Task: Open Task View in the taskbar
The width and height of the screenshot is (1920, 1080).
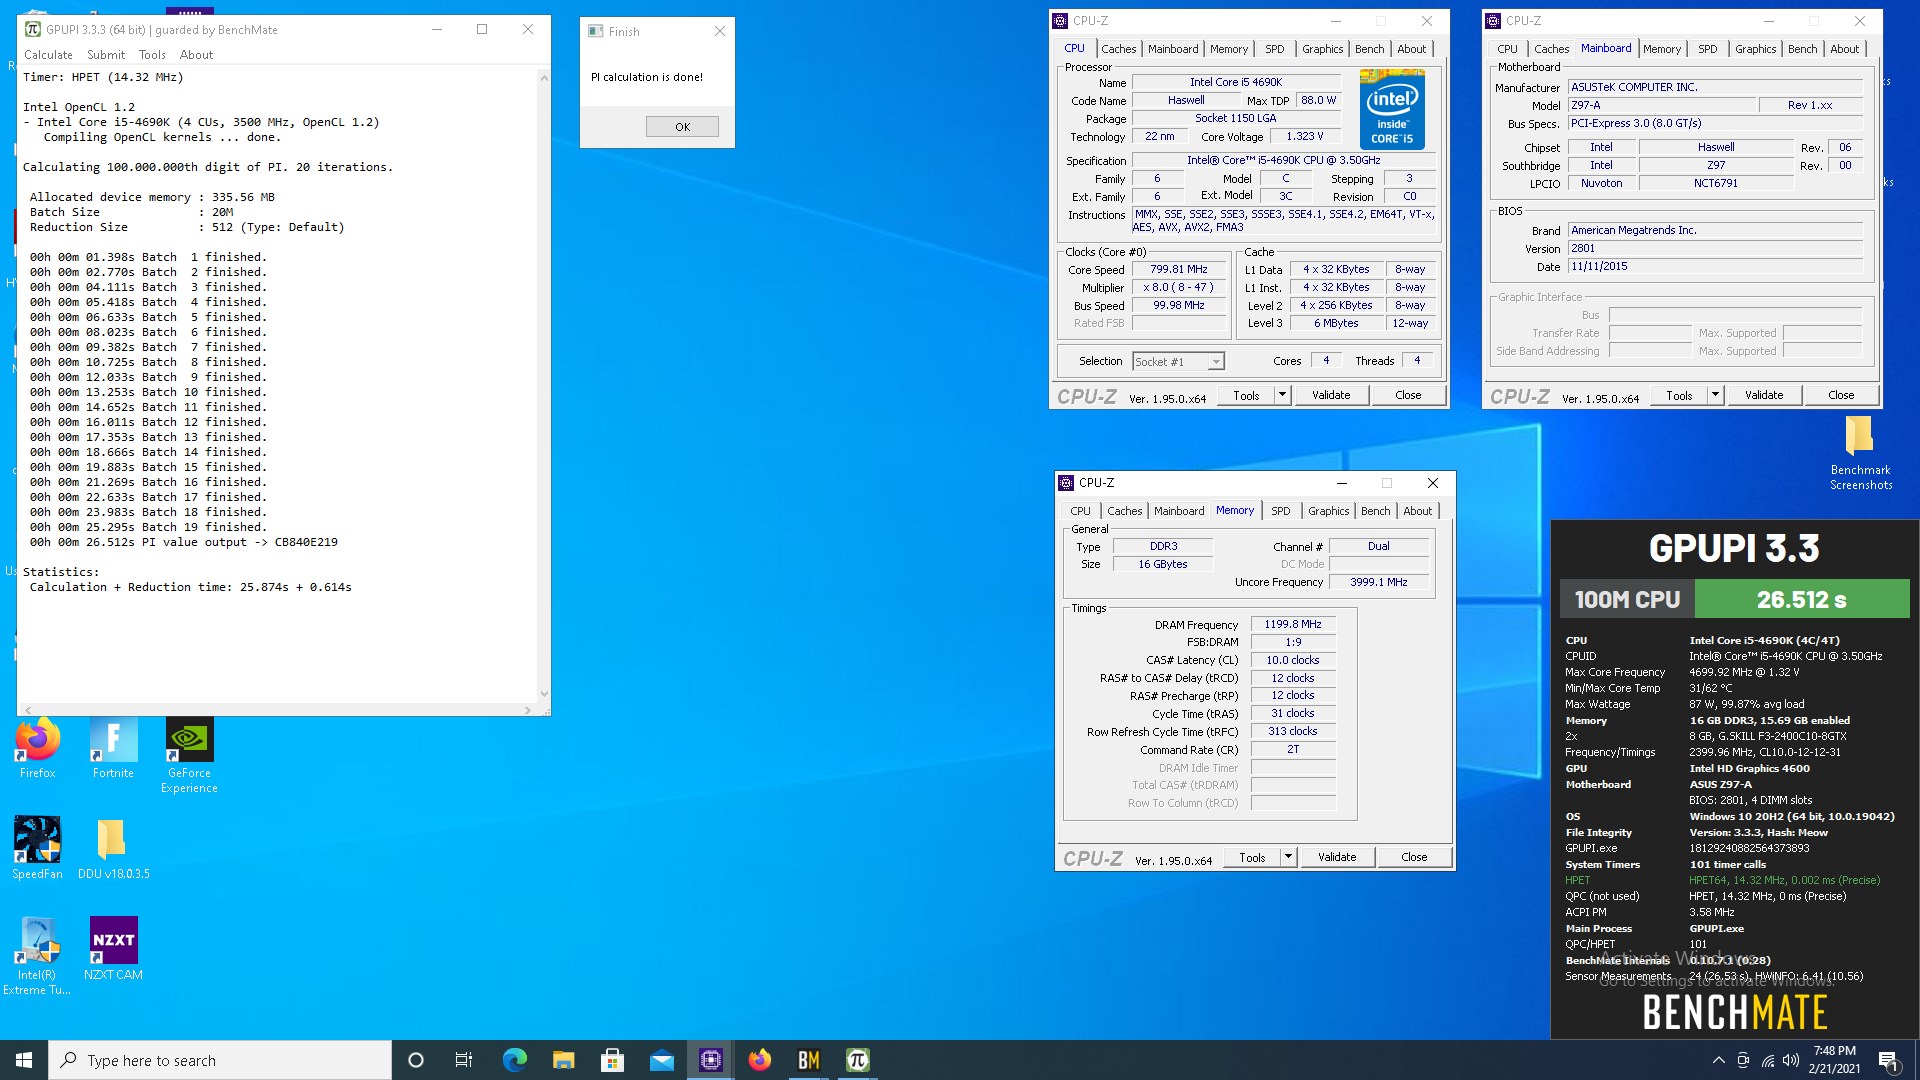Action: (x=464, y=1060)
